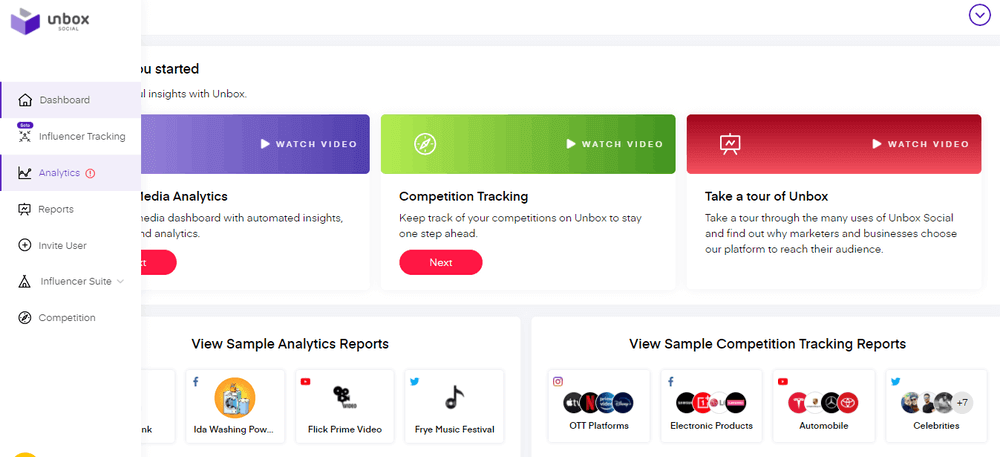Screen dimensions: 1000x457
Task: Expand the Influencer Suite submenu
Action: 120,282
